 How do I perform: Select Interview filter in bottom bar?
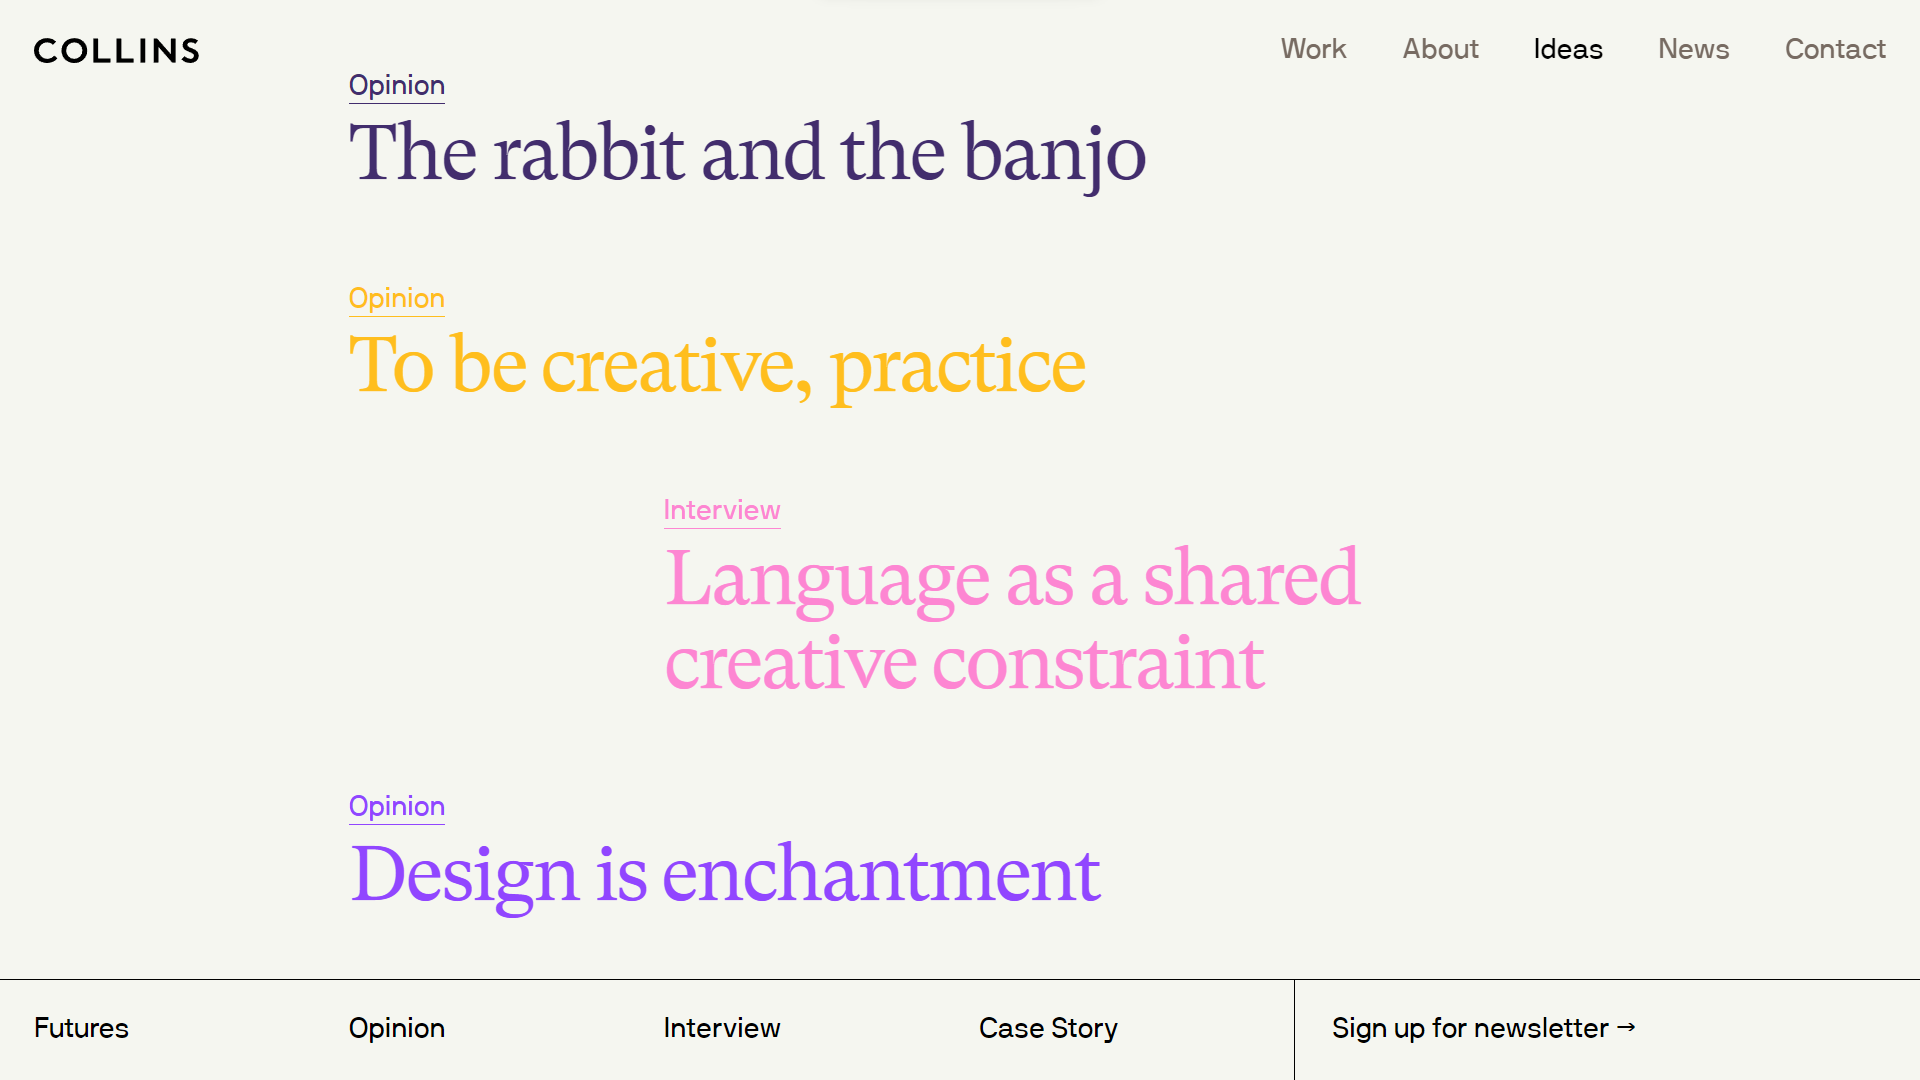(x=722, y=1028)
